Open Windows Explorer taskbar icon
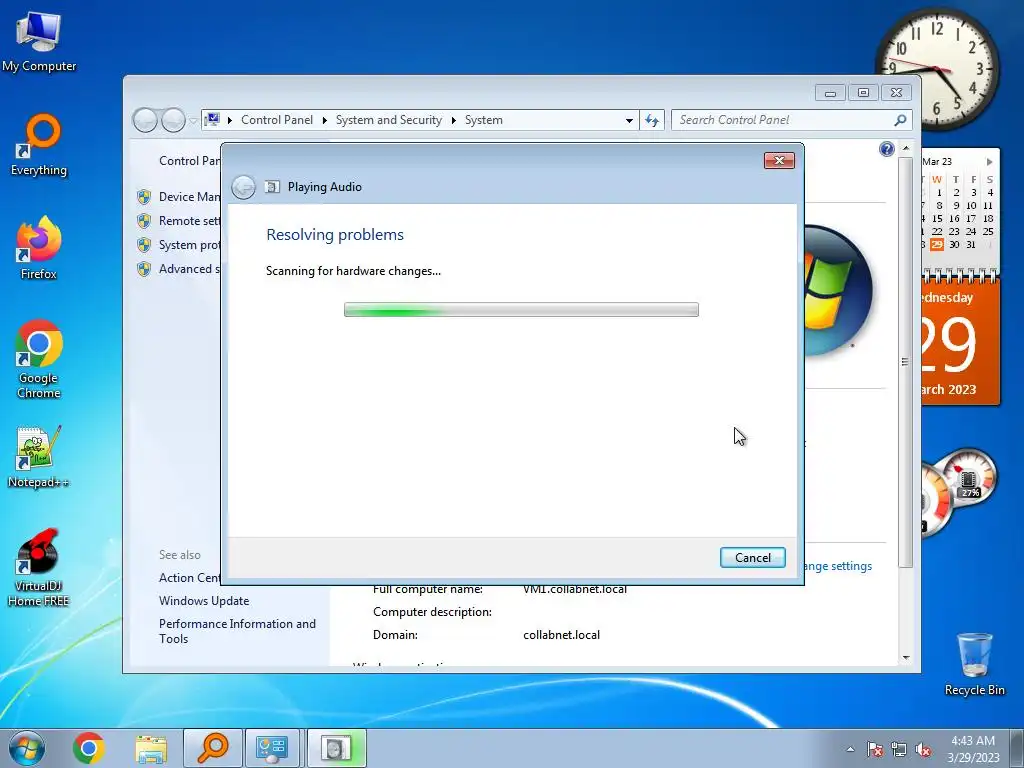 click(x=151, y=748)
